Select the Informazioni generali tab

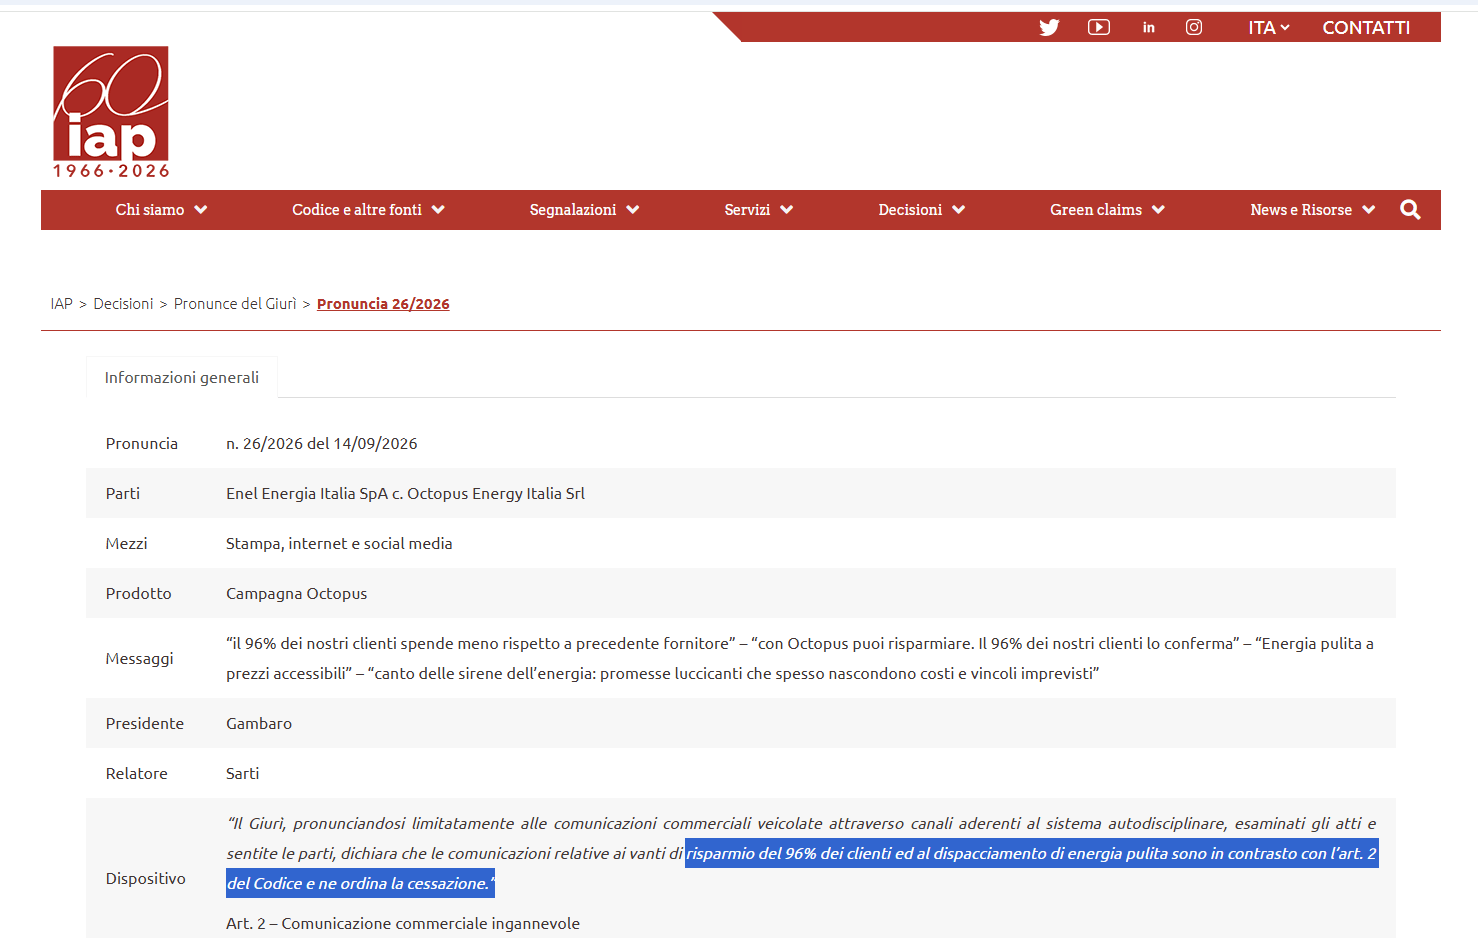tap(182, 377)
